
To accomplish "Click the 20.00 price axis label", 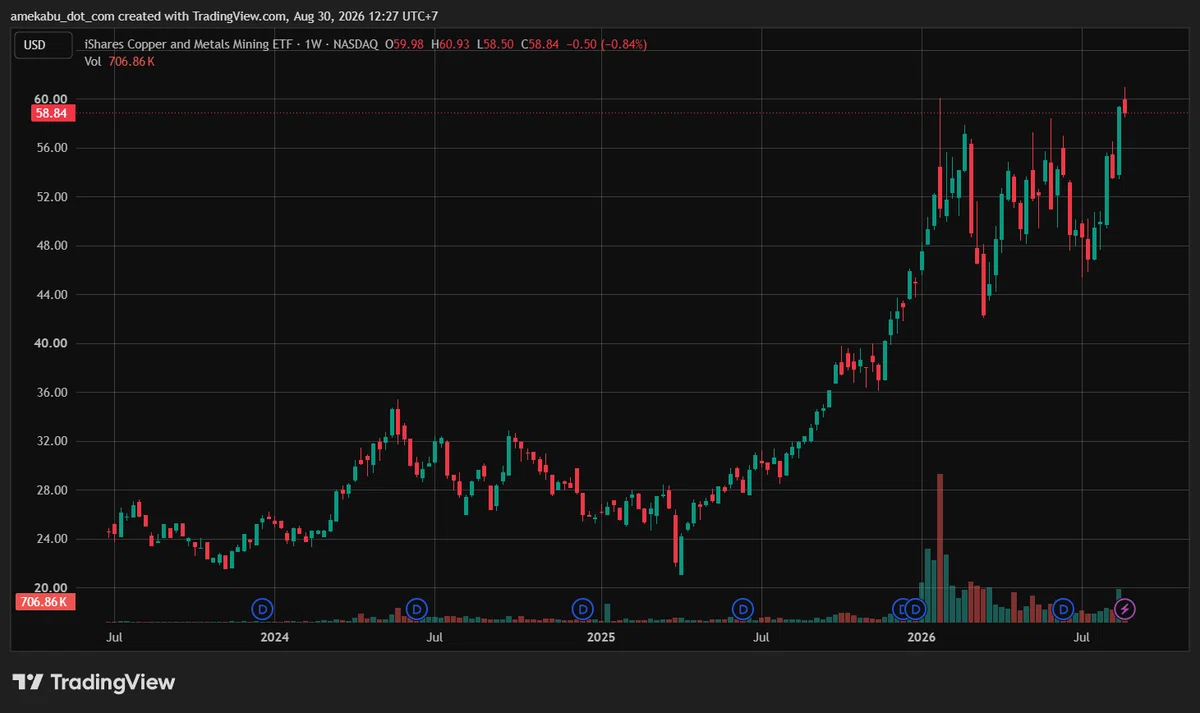I will (51, 588).
